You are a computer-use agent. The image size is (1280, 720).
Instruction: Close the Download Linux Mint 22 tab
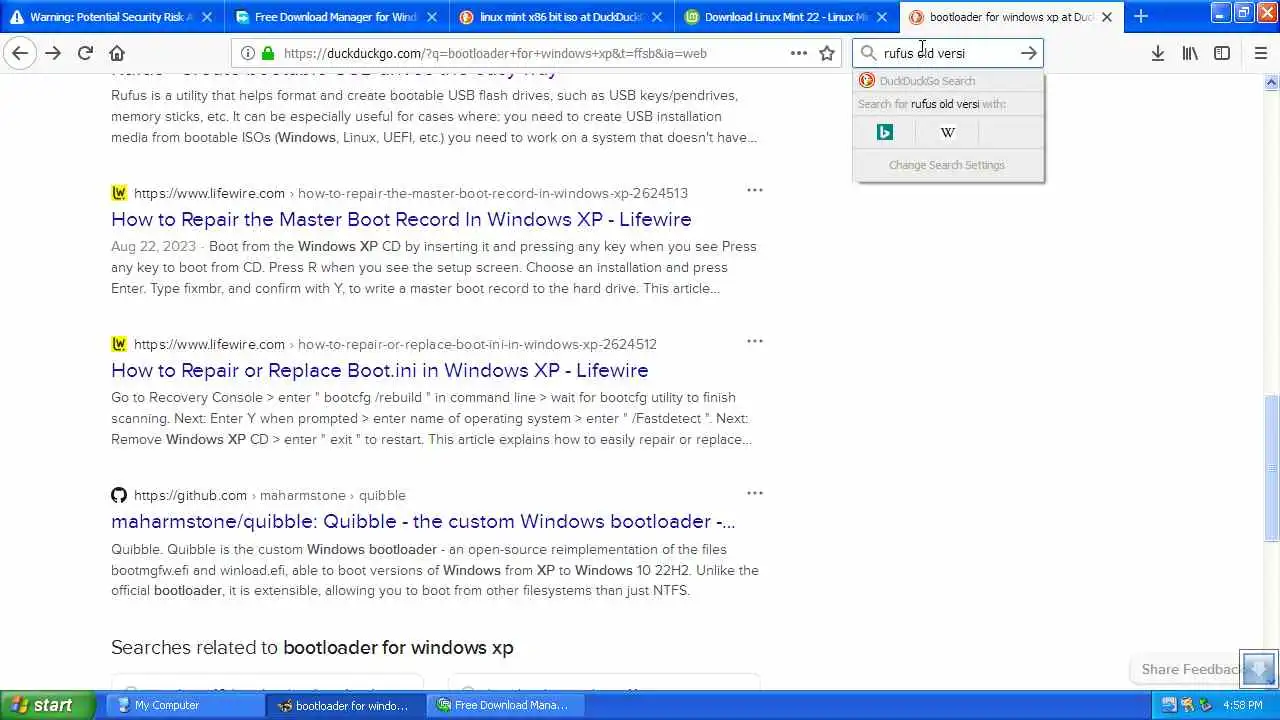(882, 17)
